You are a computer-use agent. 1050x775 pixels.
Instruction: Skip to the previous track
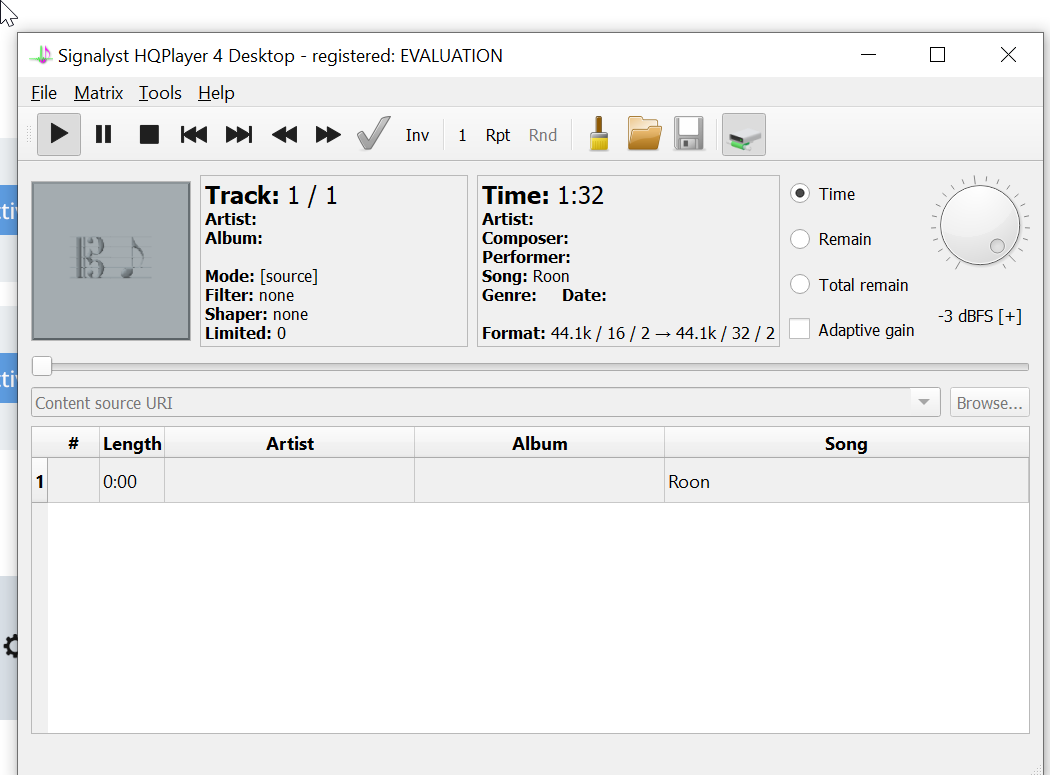pos(194,135)
